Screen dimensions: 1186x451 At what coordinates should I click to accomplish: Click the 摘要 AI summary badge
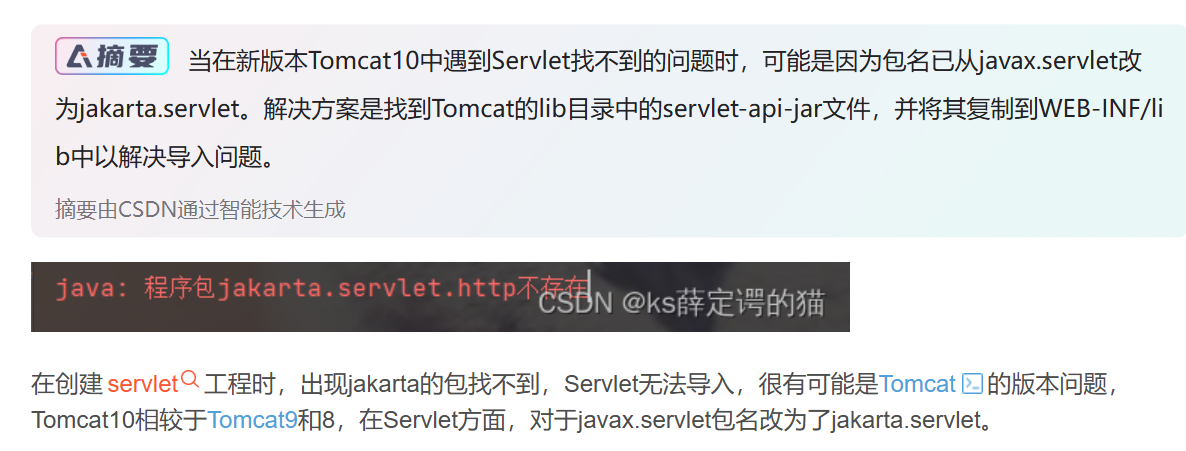tap(112, 56)
